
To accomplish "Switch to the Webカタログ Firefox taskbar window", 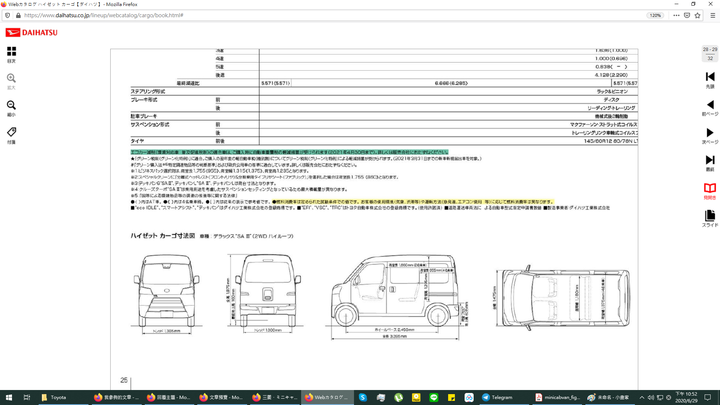I will click(327, 398).
